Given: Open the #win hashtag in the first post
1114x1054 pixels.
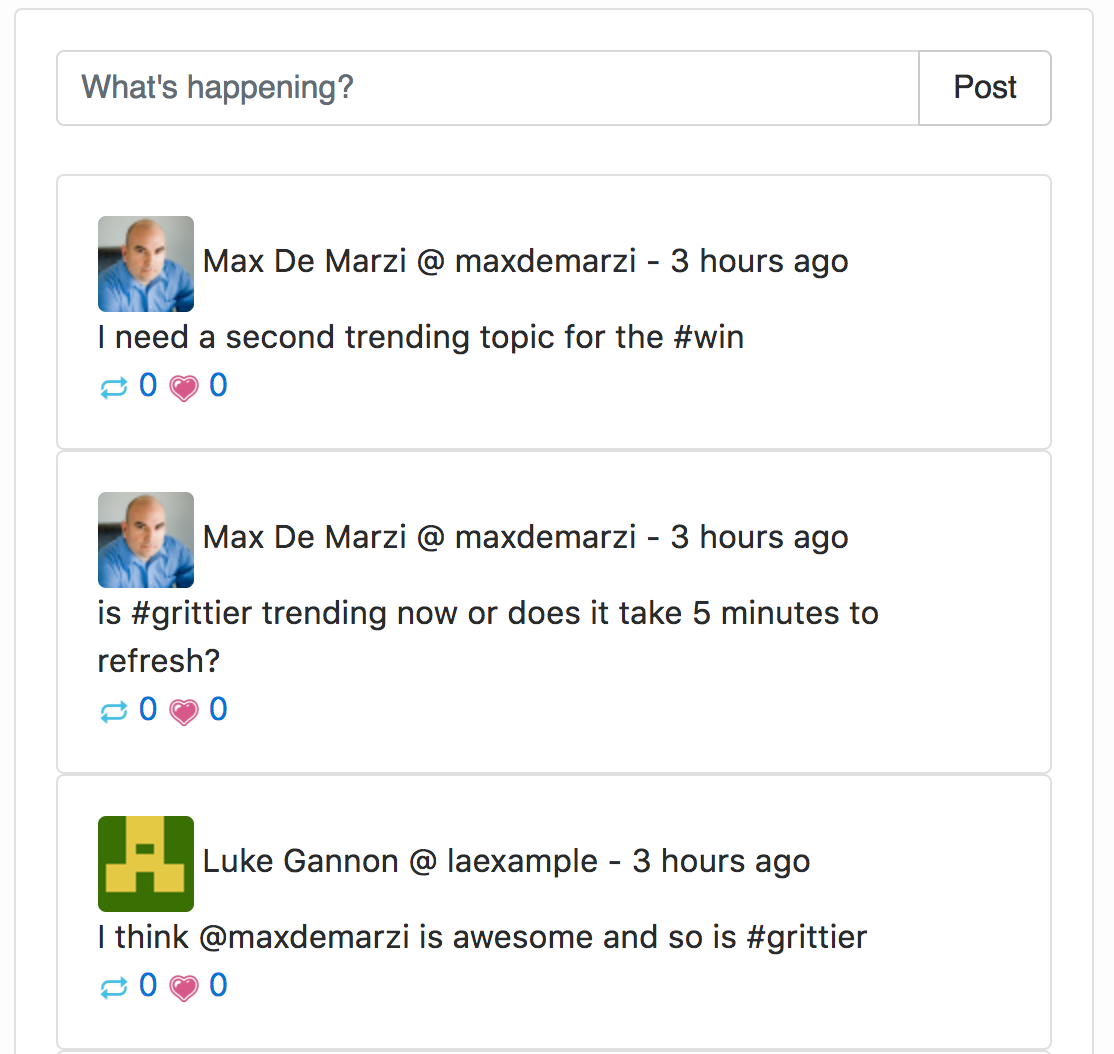Looking at the screenshot, I should pos(708,337).
